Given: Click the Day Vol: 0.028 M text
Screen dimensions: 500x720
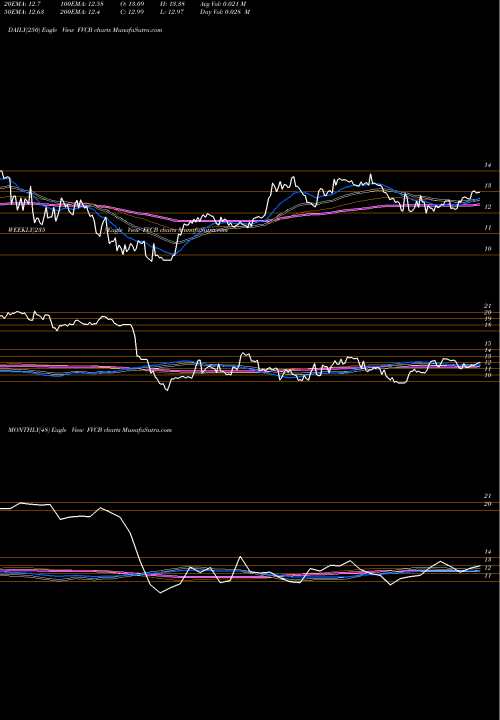Looking at the screenshot, I should [225, 12].
